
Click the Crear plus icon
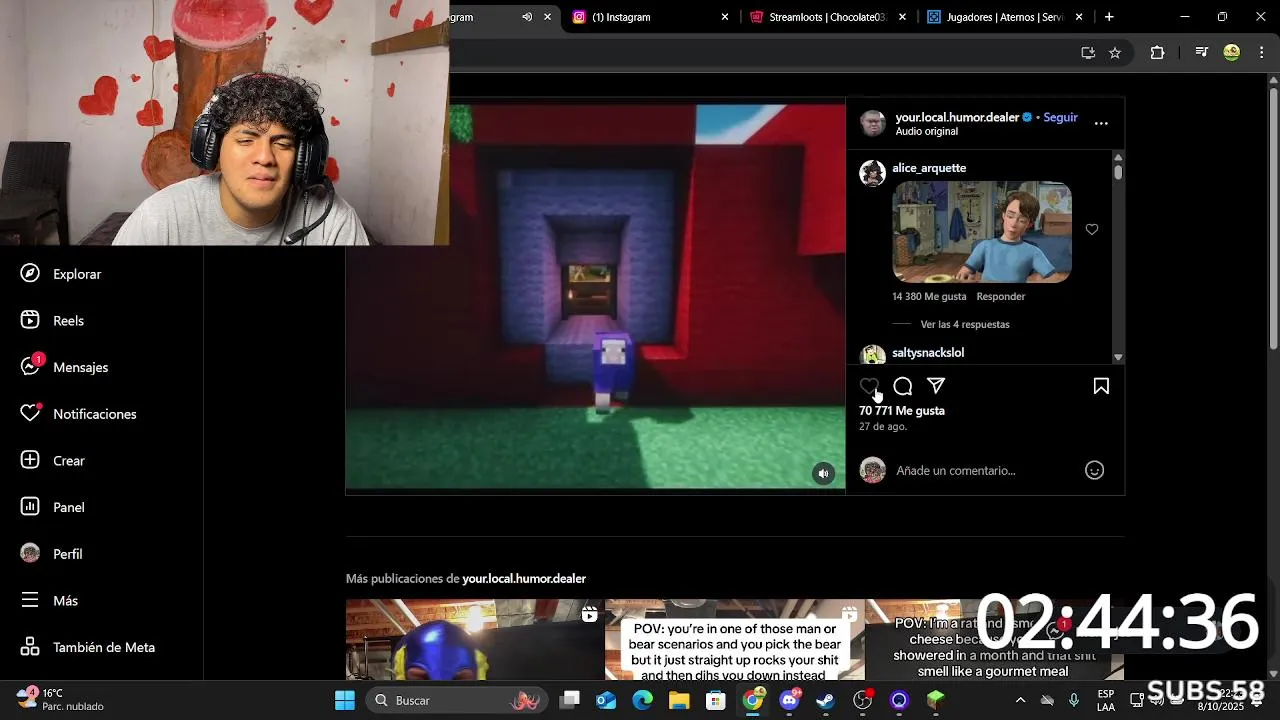tap(30, 460)
